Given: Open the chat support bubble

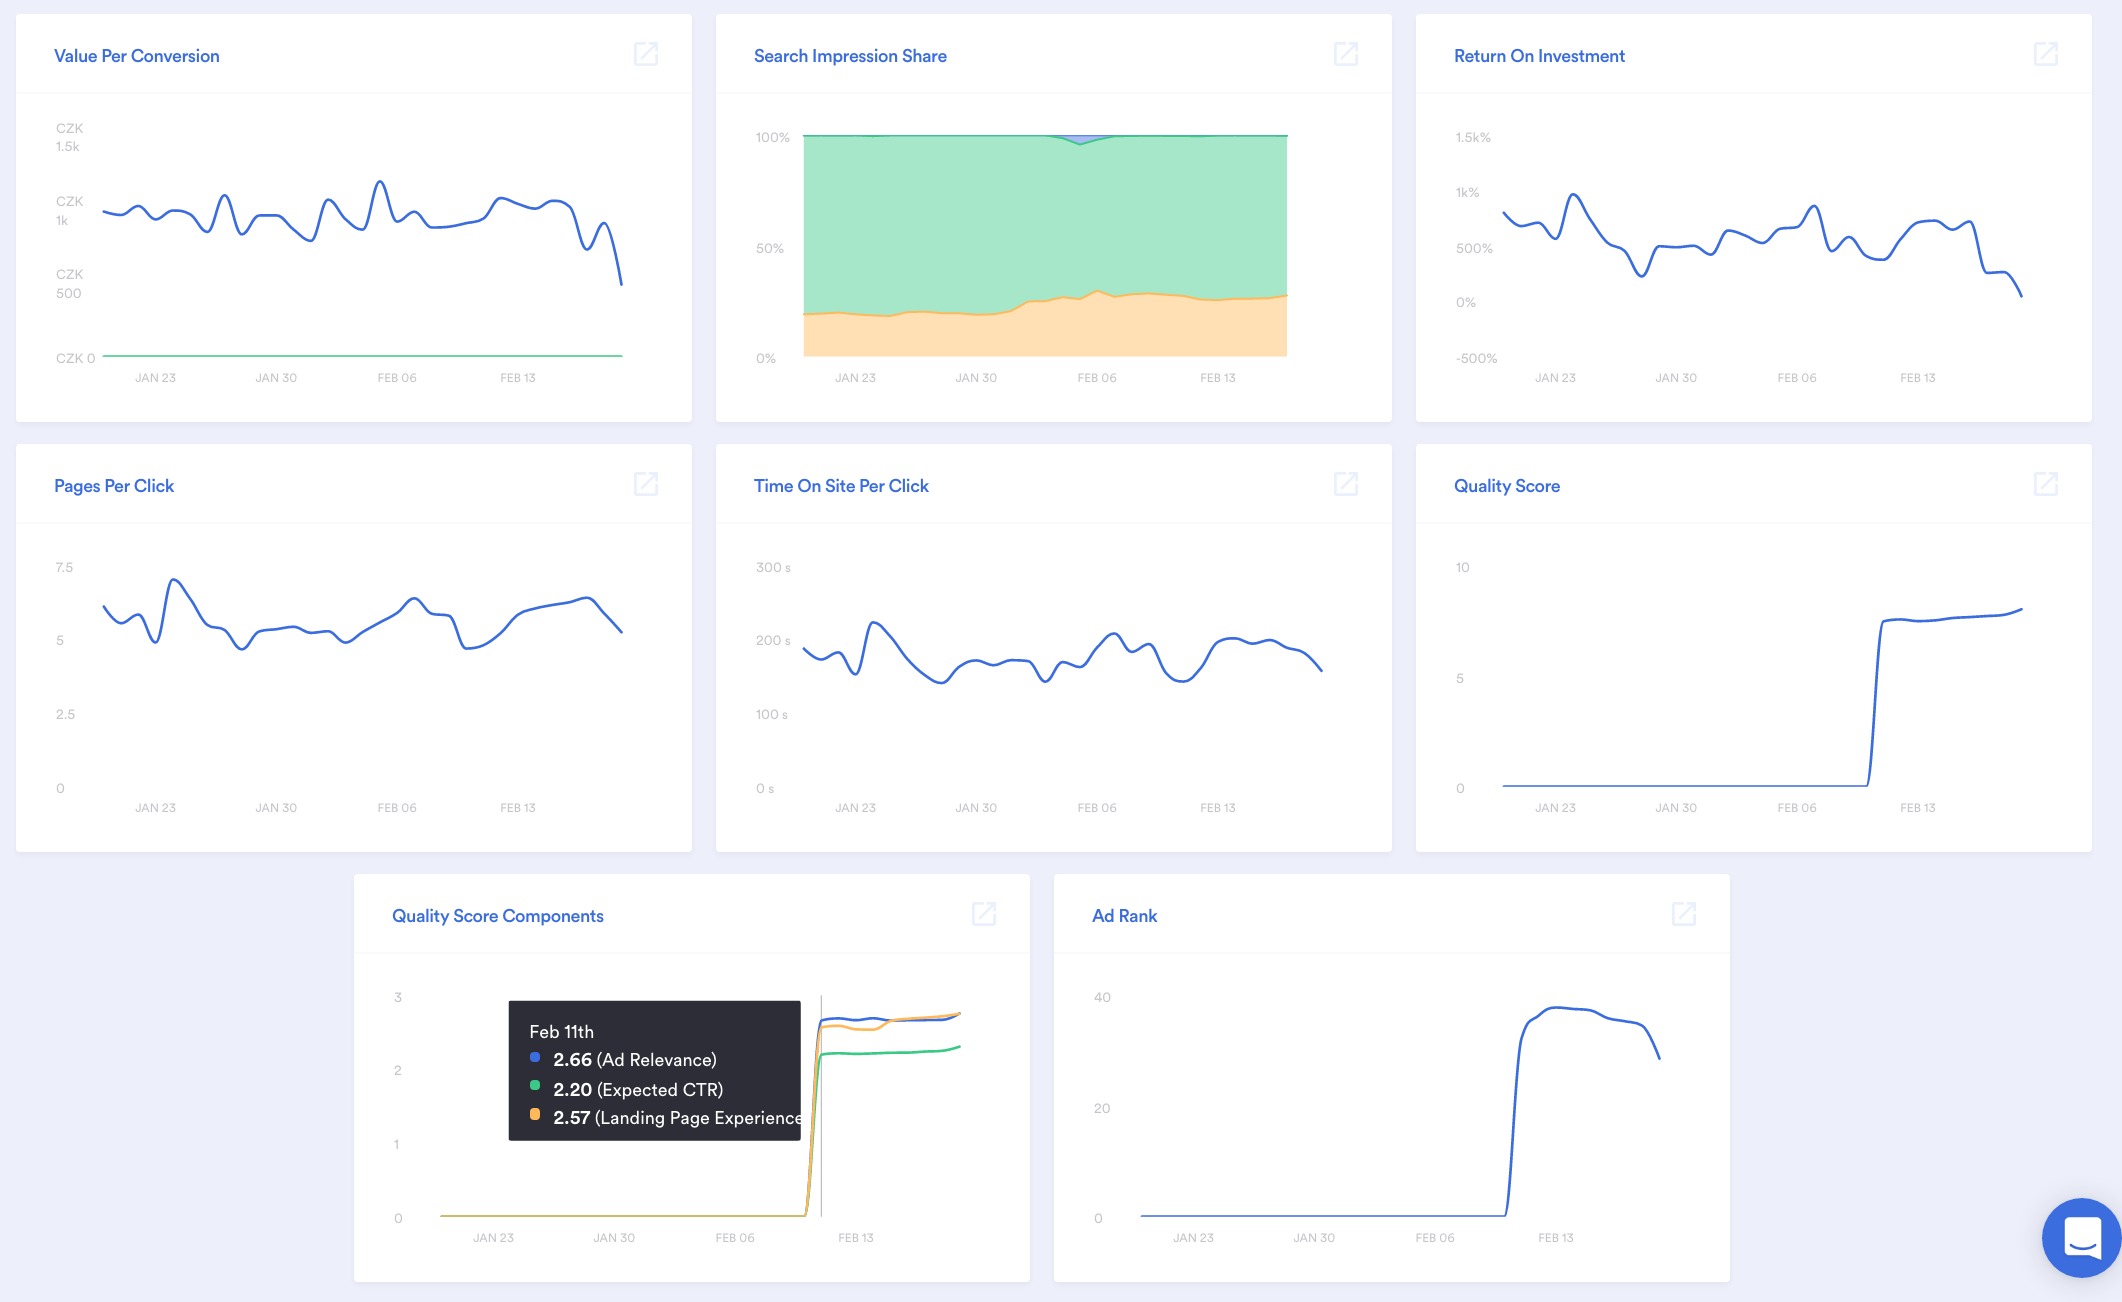Looking at the screenshot, I should [2082, 1238].
